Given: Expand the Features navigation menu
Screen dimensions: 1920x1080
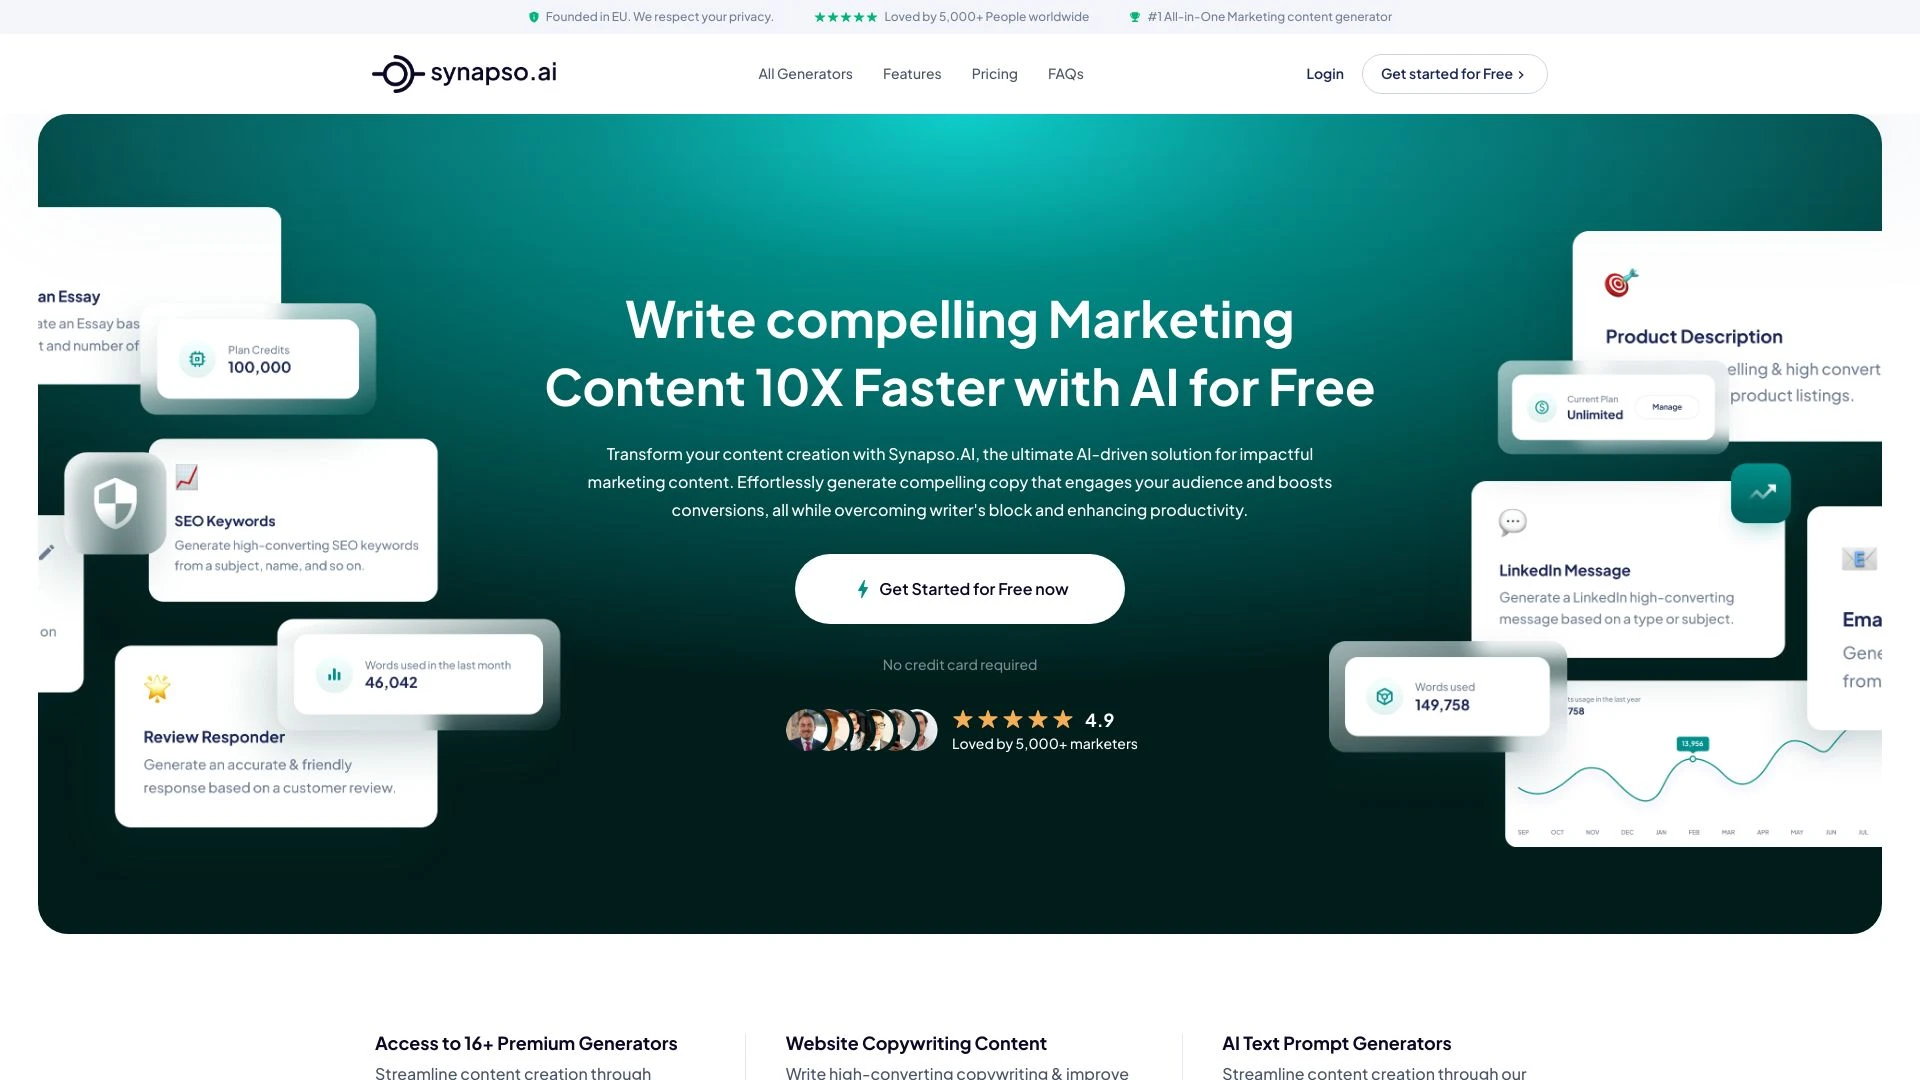Looking at the screenshot, I should click(x=913, y=74).
